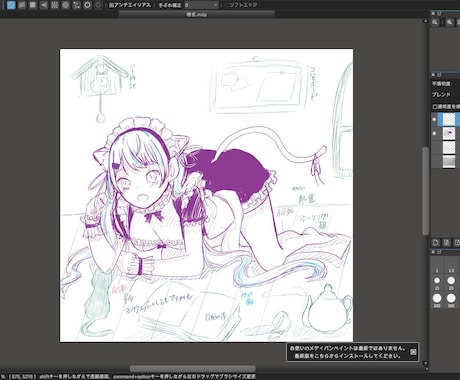
Task: Click the ブレンド label in layer panel
Action: [x=441, y=95]
